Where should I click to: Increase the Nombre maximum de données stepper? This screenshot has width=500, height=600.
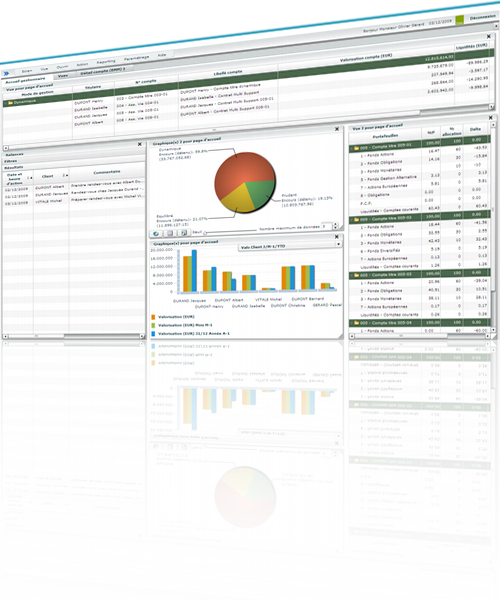(336, 224)
